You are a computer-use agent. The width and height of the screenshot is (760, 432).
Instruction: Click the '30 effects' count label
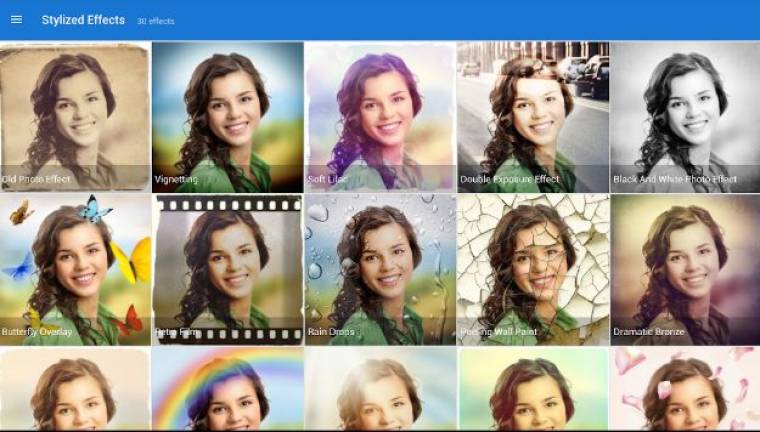(x=156, y=21)
